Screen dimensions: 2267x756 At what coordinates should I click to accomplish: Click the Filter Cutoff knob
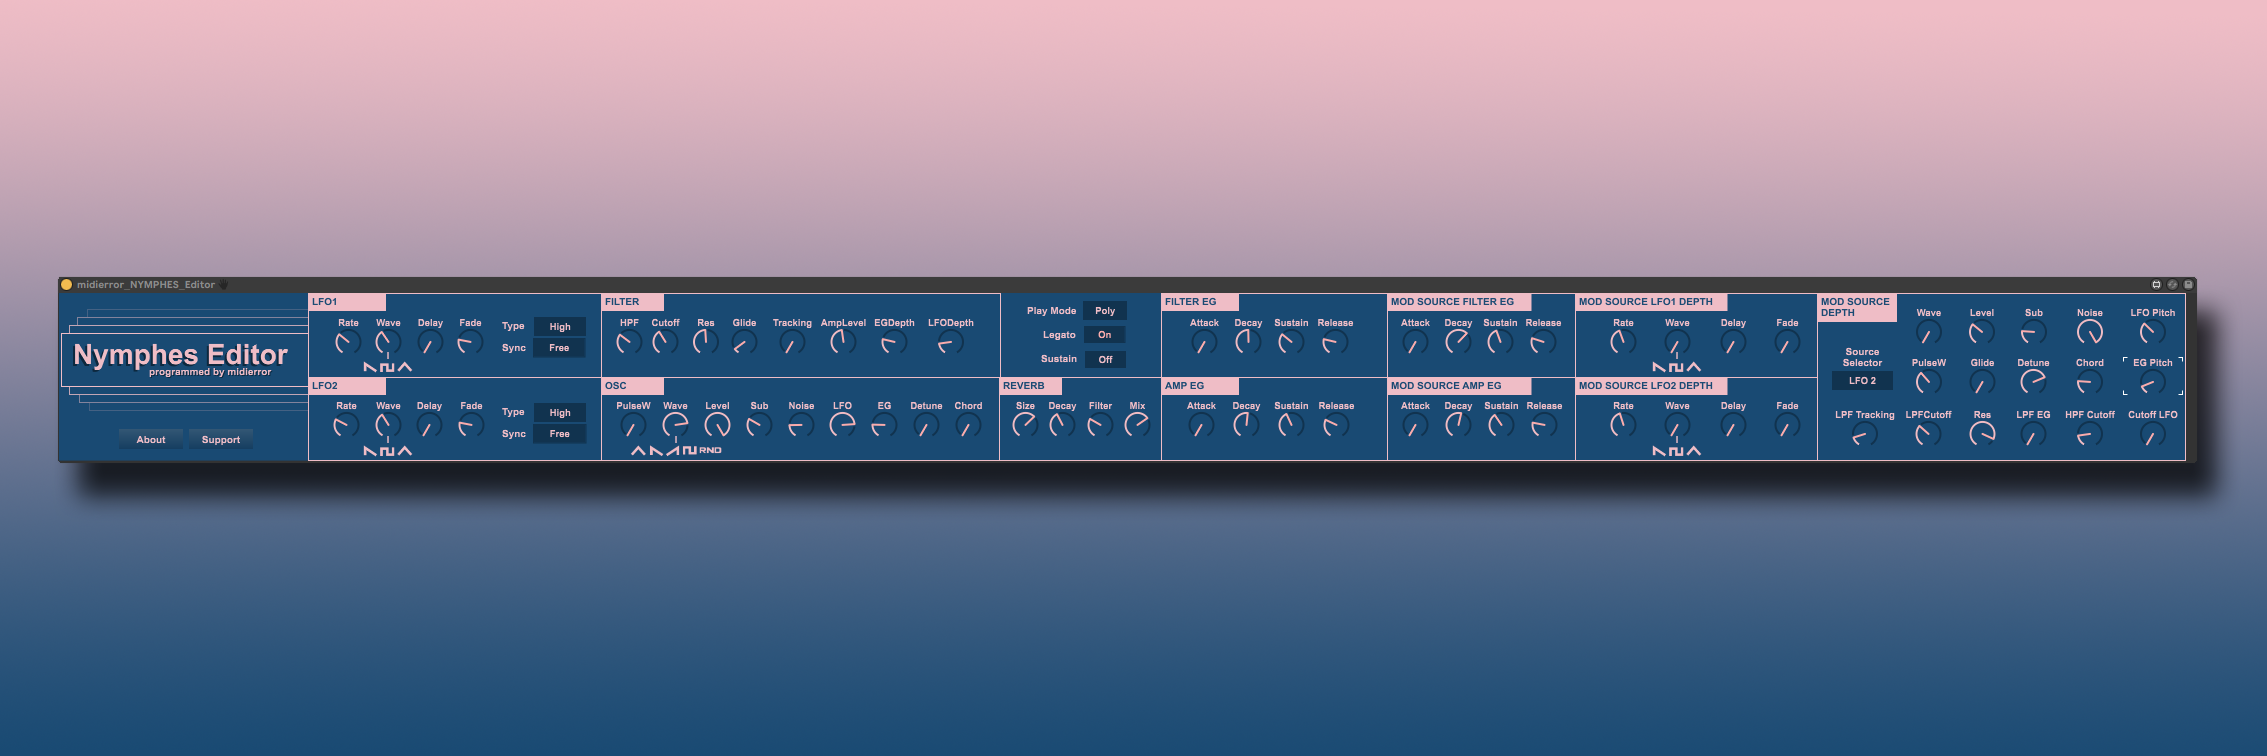coord(665,343)
